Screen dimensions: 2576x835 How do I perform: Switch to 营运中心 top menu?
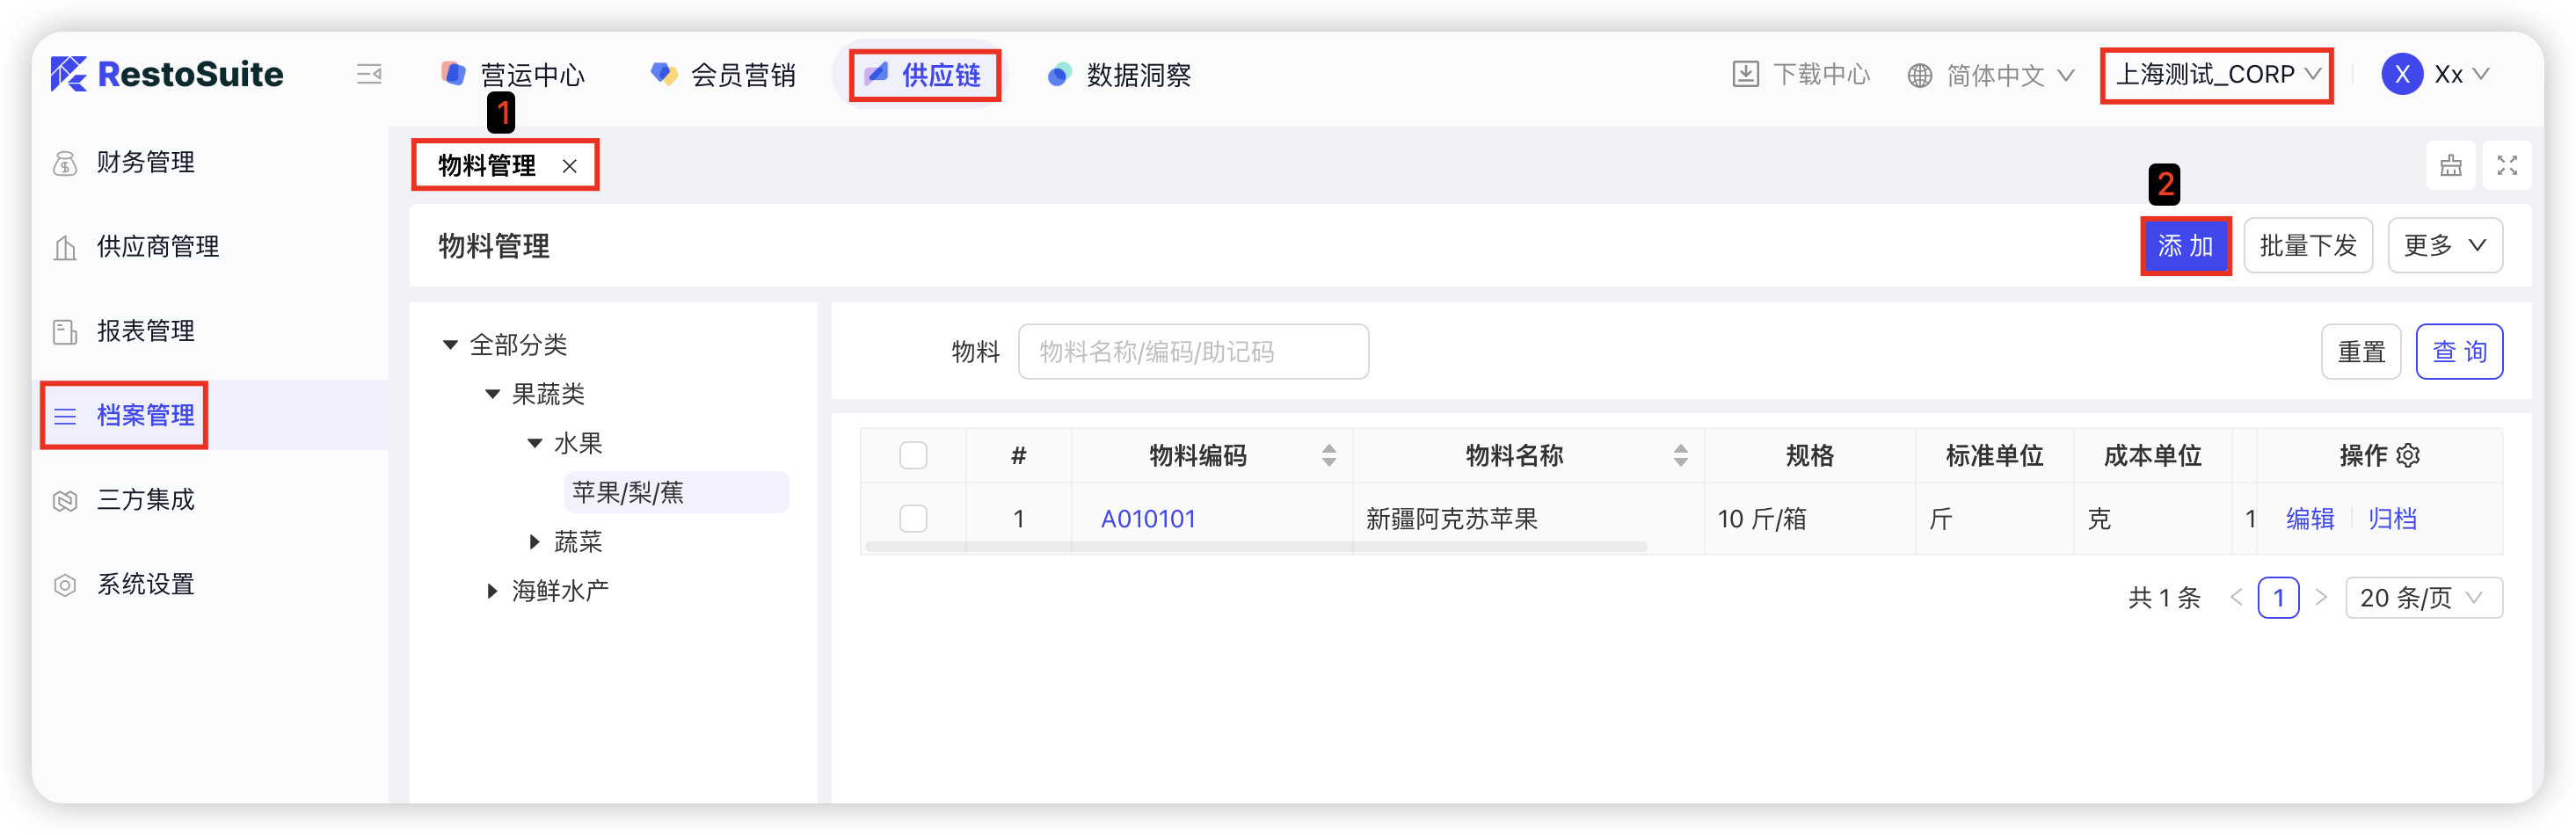[513, 75]
